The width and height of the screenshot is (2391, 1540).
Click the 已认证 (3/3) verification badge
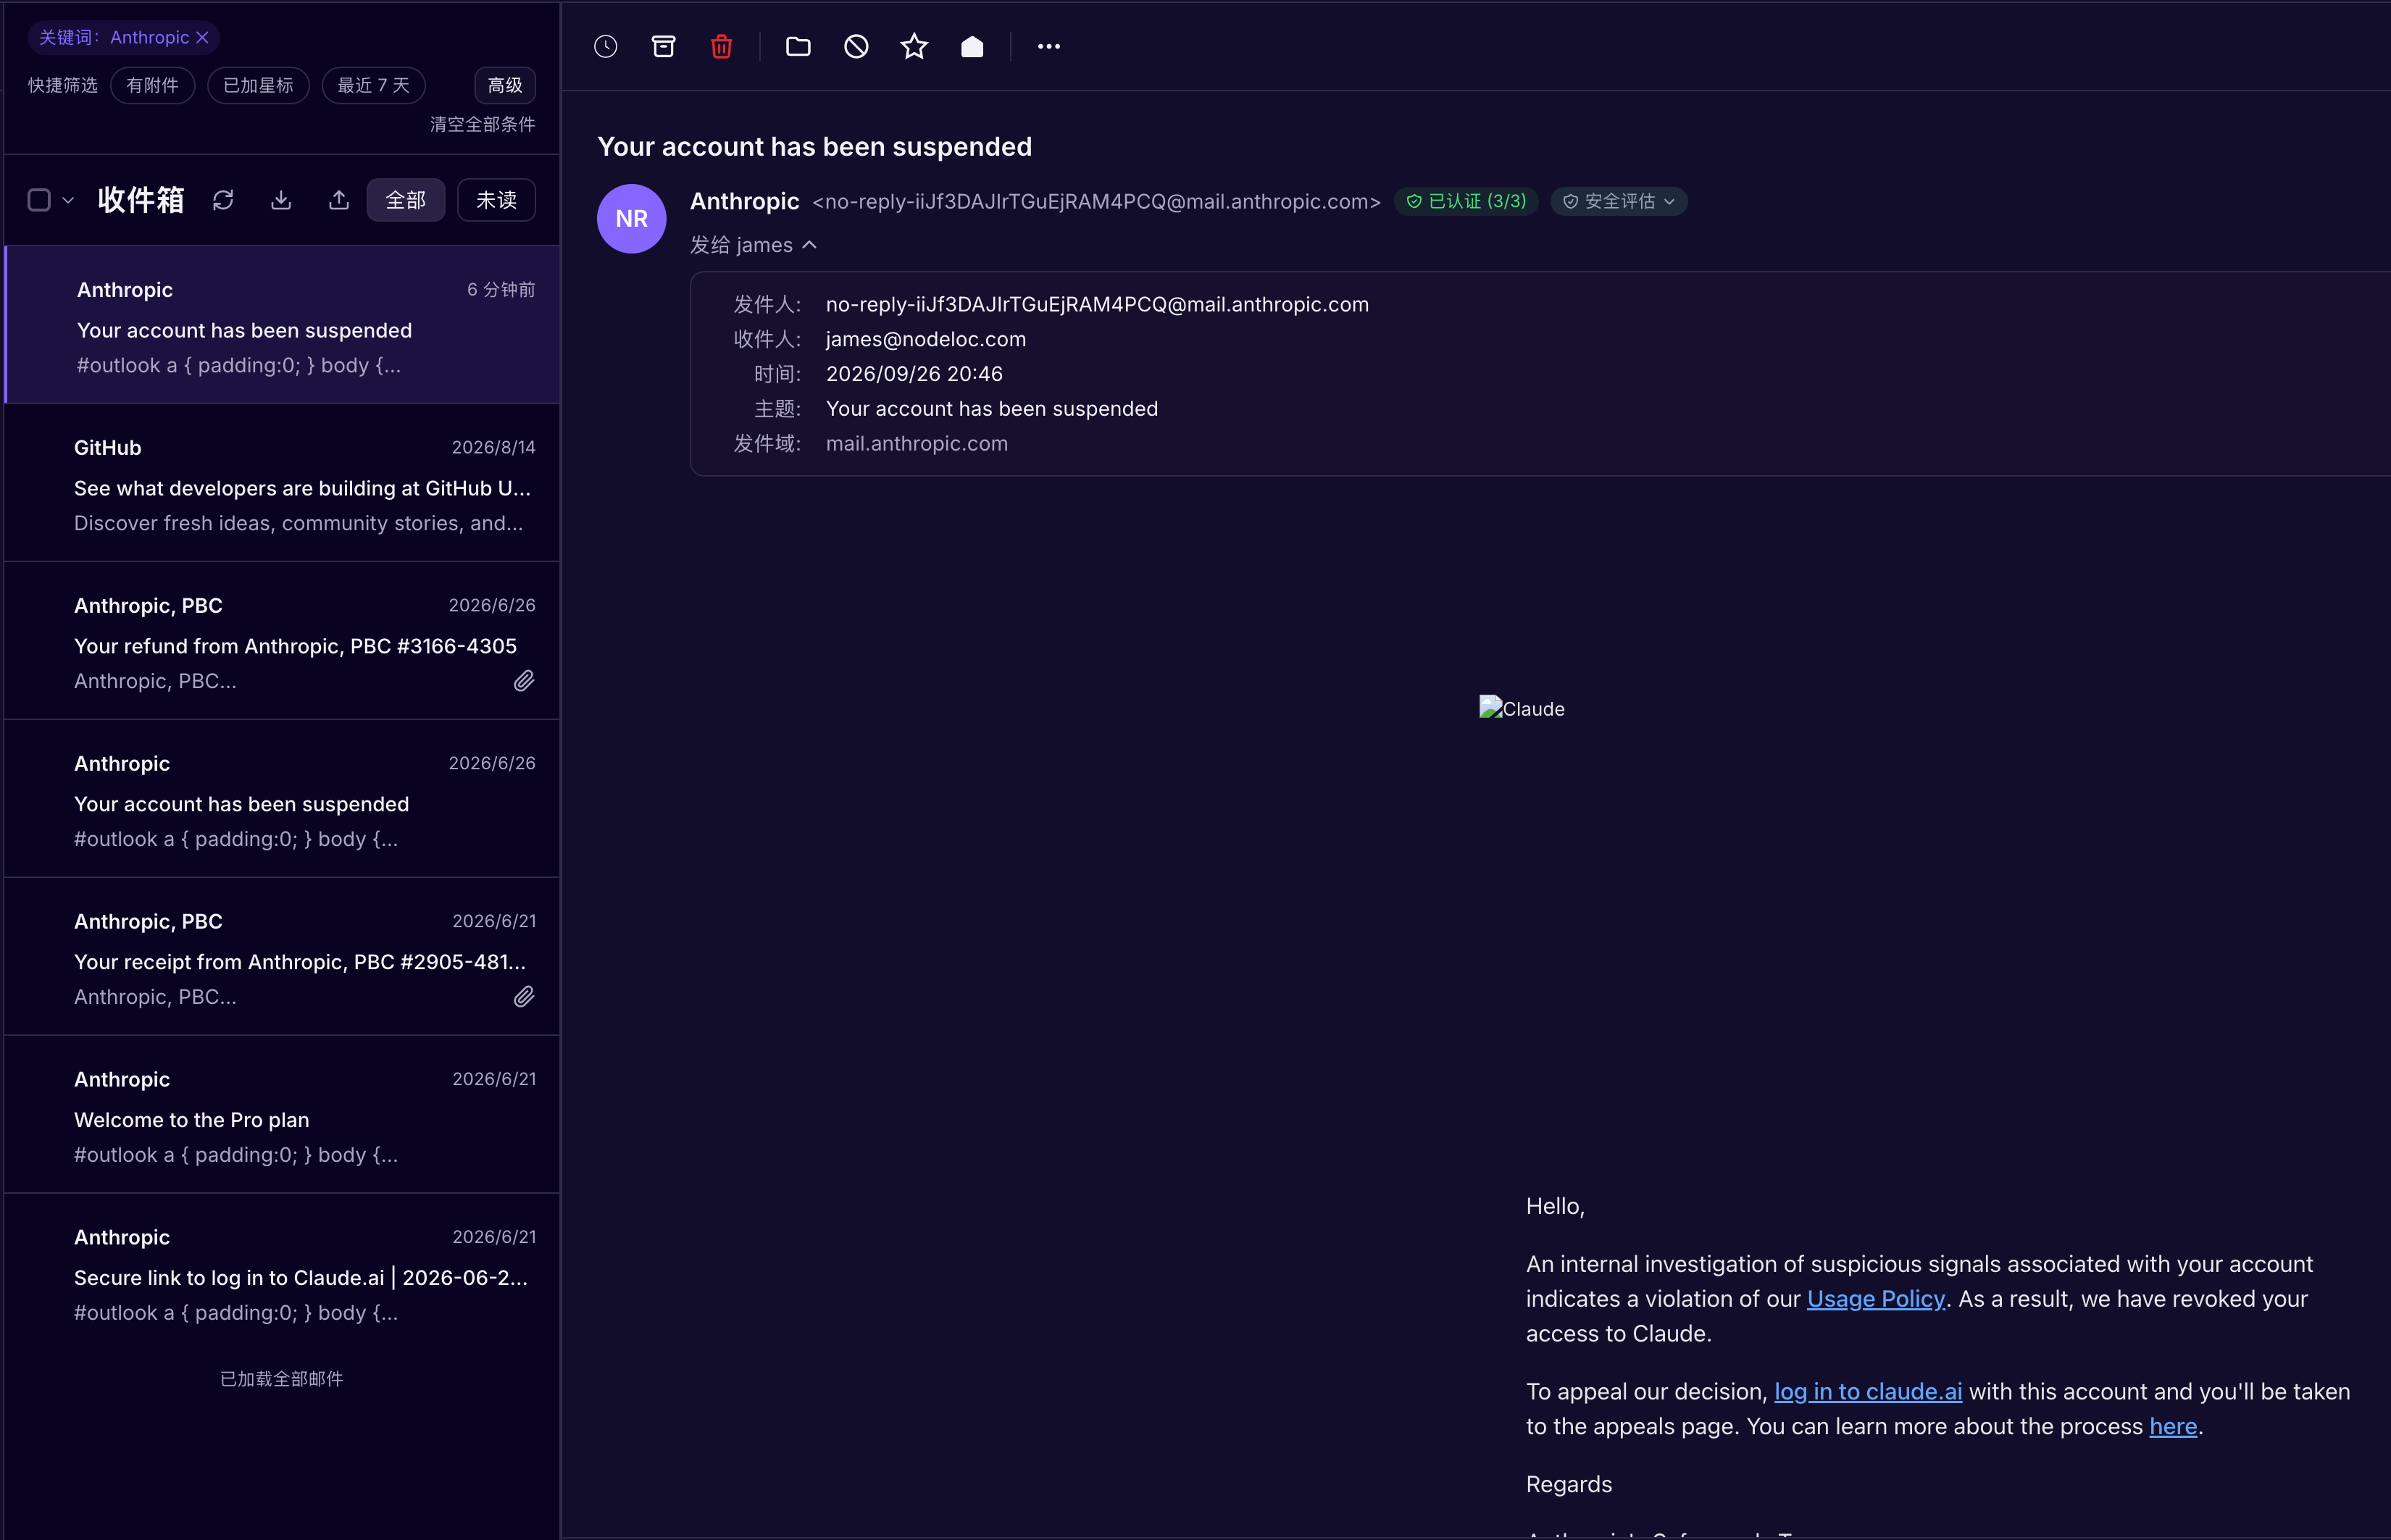1466,201
